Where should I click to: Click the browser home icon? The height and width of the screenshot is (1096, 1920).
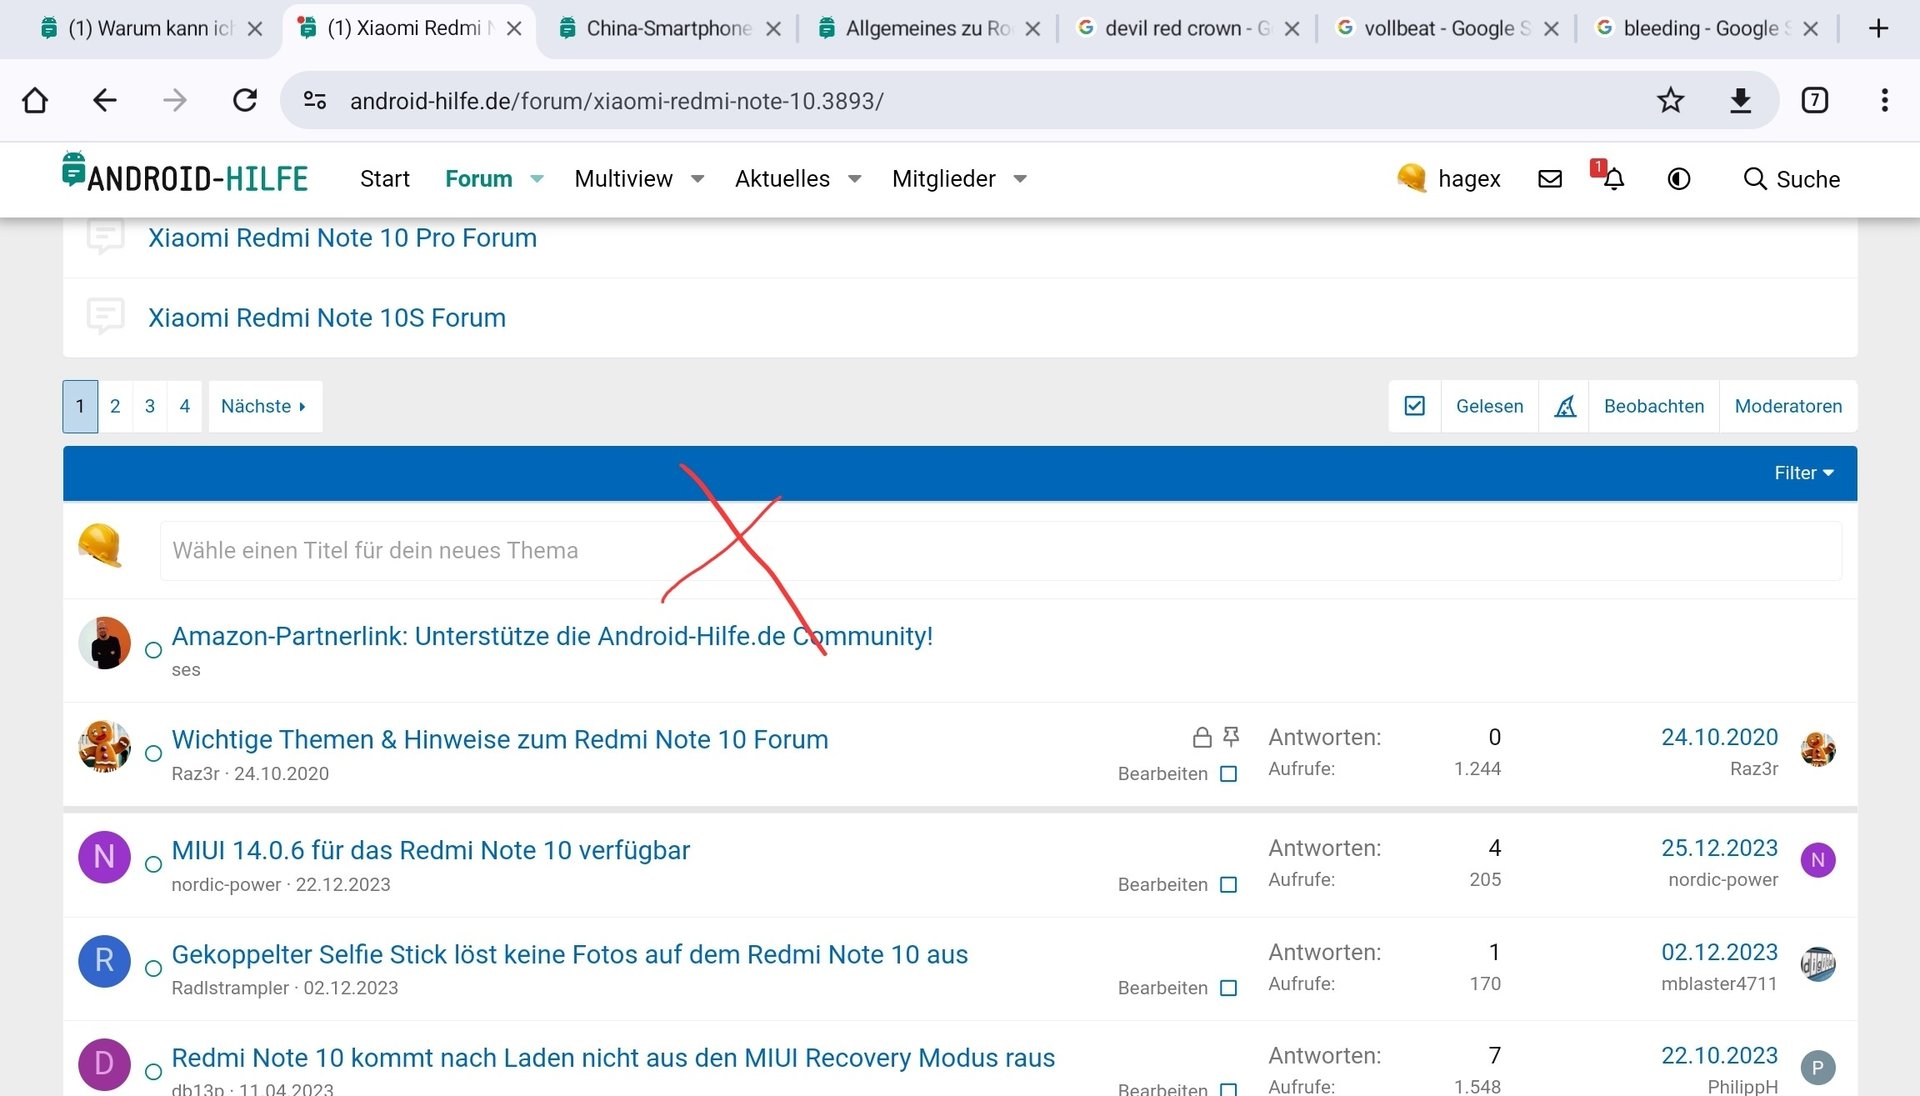click(35, 100)
